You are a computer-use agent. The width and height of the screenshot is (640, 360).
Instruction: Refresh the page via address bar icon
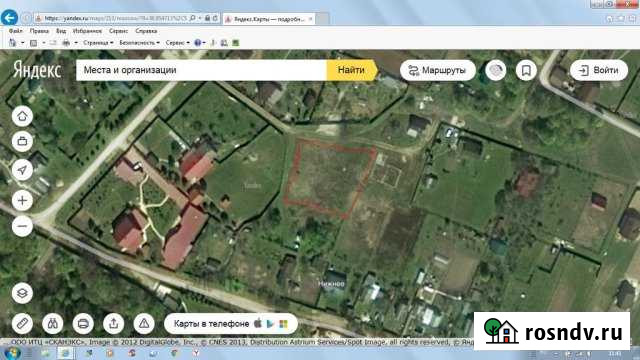[x=215, y=18]
